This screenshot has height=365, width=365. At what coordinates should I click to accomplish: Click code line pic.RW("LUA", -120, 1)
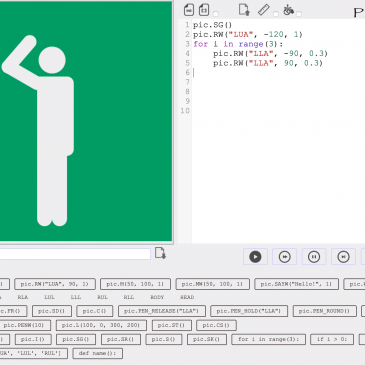coord(248,35)
